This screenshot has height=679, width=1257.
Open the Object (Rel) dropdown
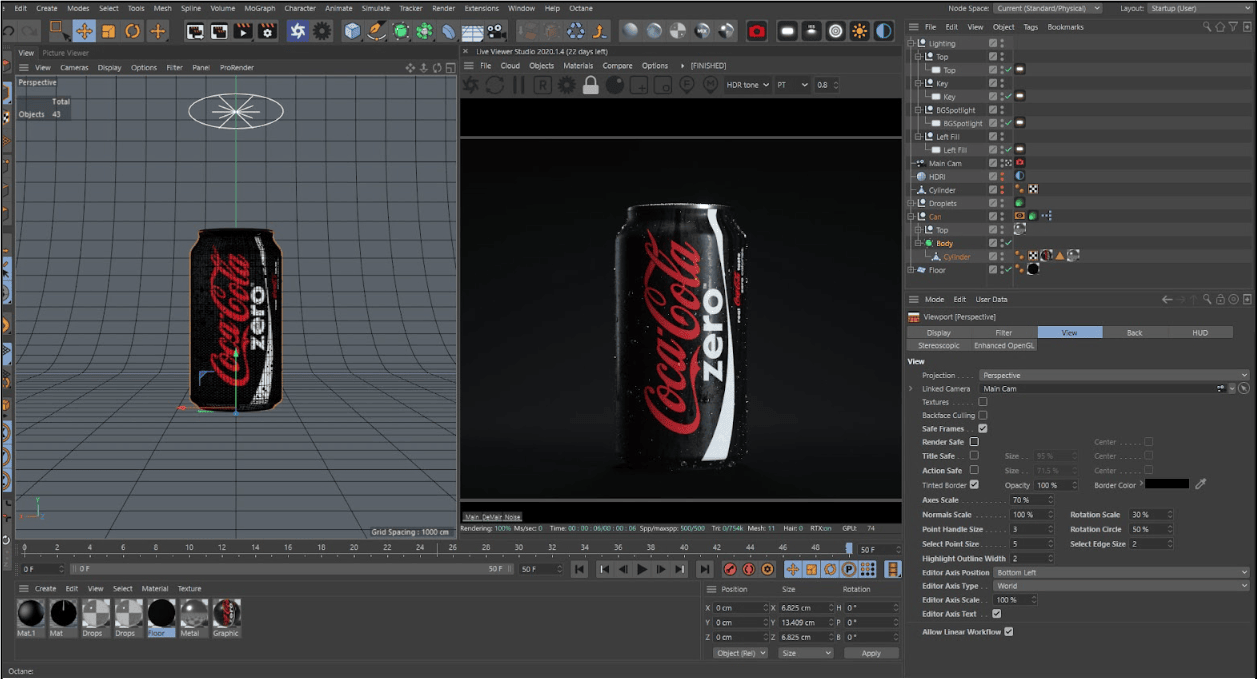pos(741,653)
